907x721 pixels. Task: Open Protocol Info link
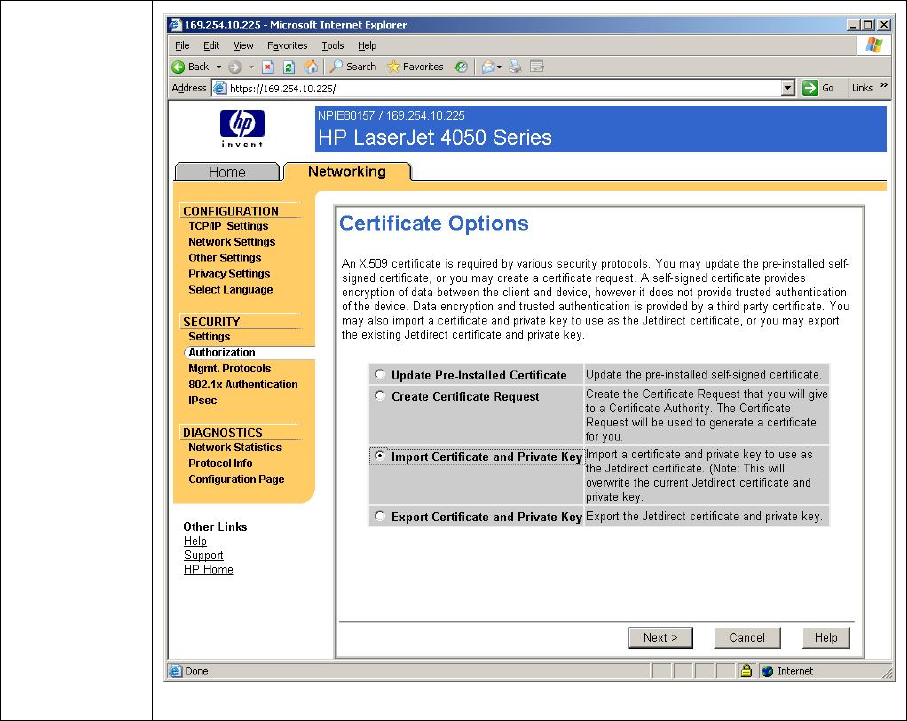[x=220, y=463]
